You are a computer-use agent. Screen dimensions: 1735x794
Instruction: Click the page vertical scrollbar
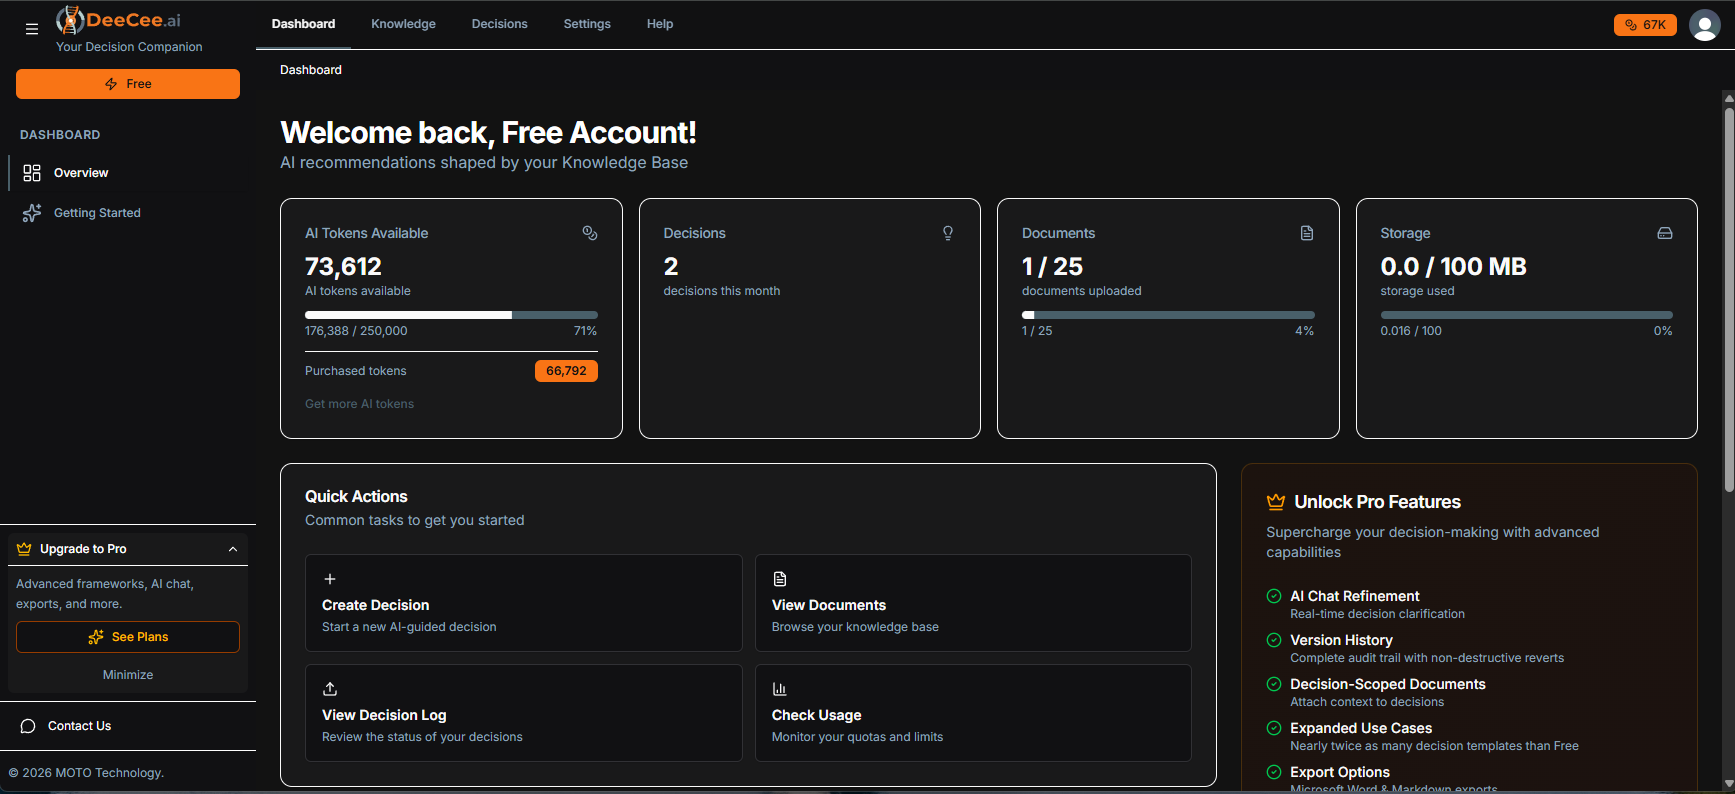[x=1729, y=300]
